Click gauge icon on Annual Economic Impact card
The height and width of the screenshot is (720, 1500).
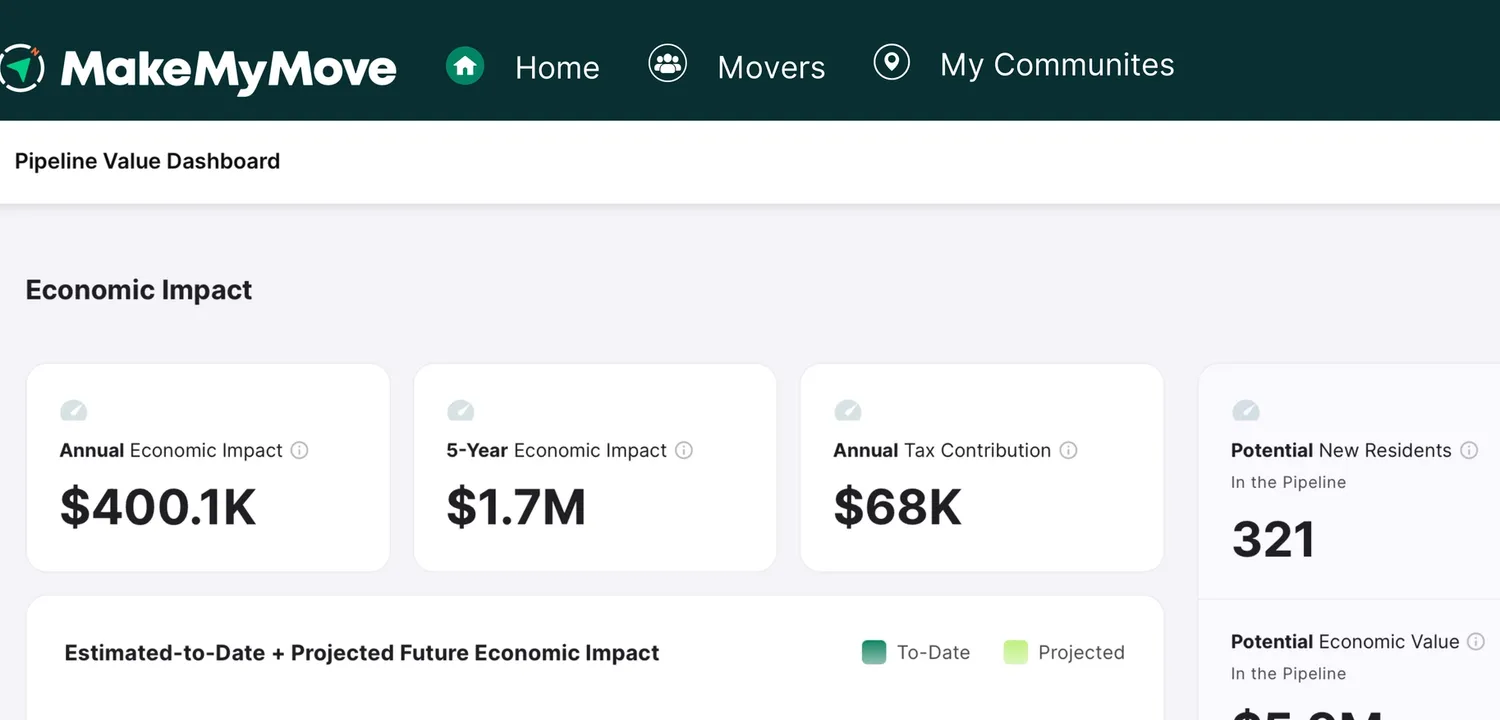[x=74, y=410]
